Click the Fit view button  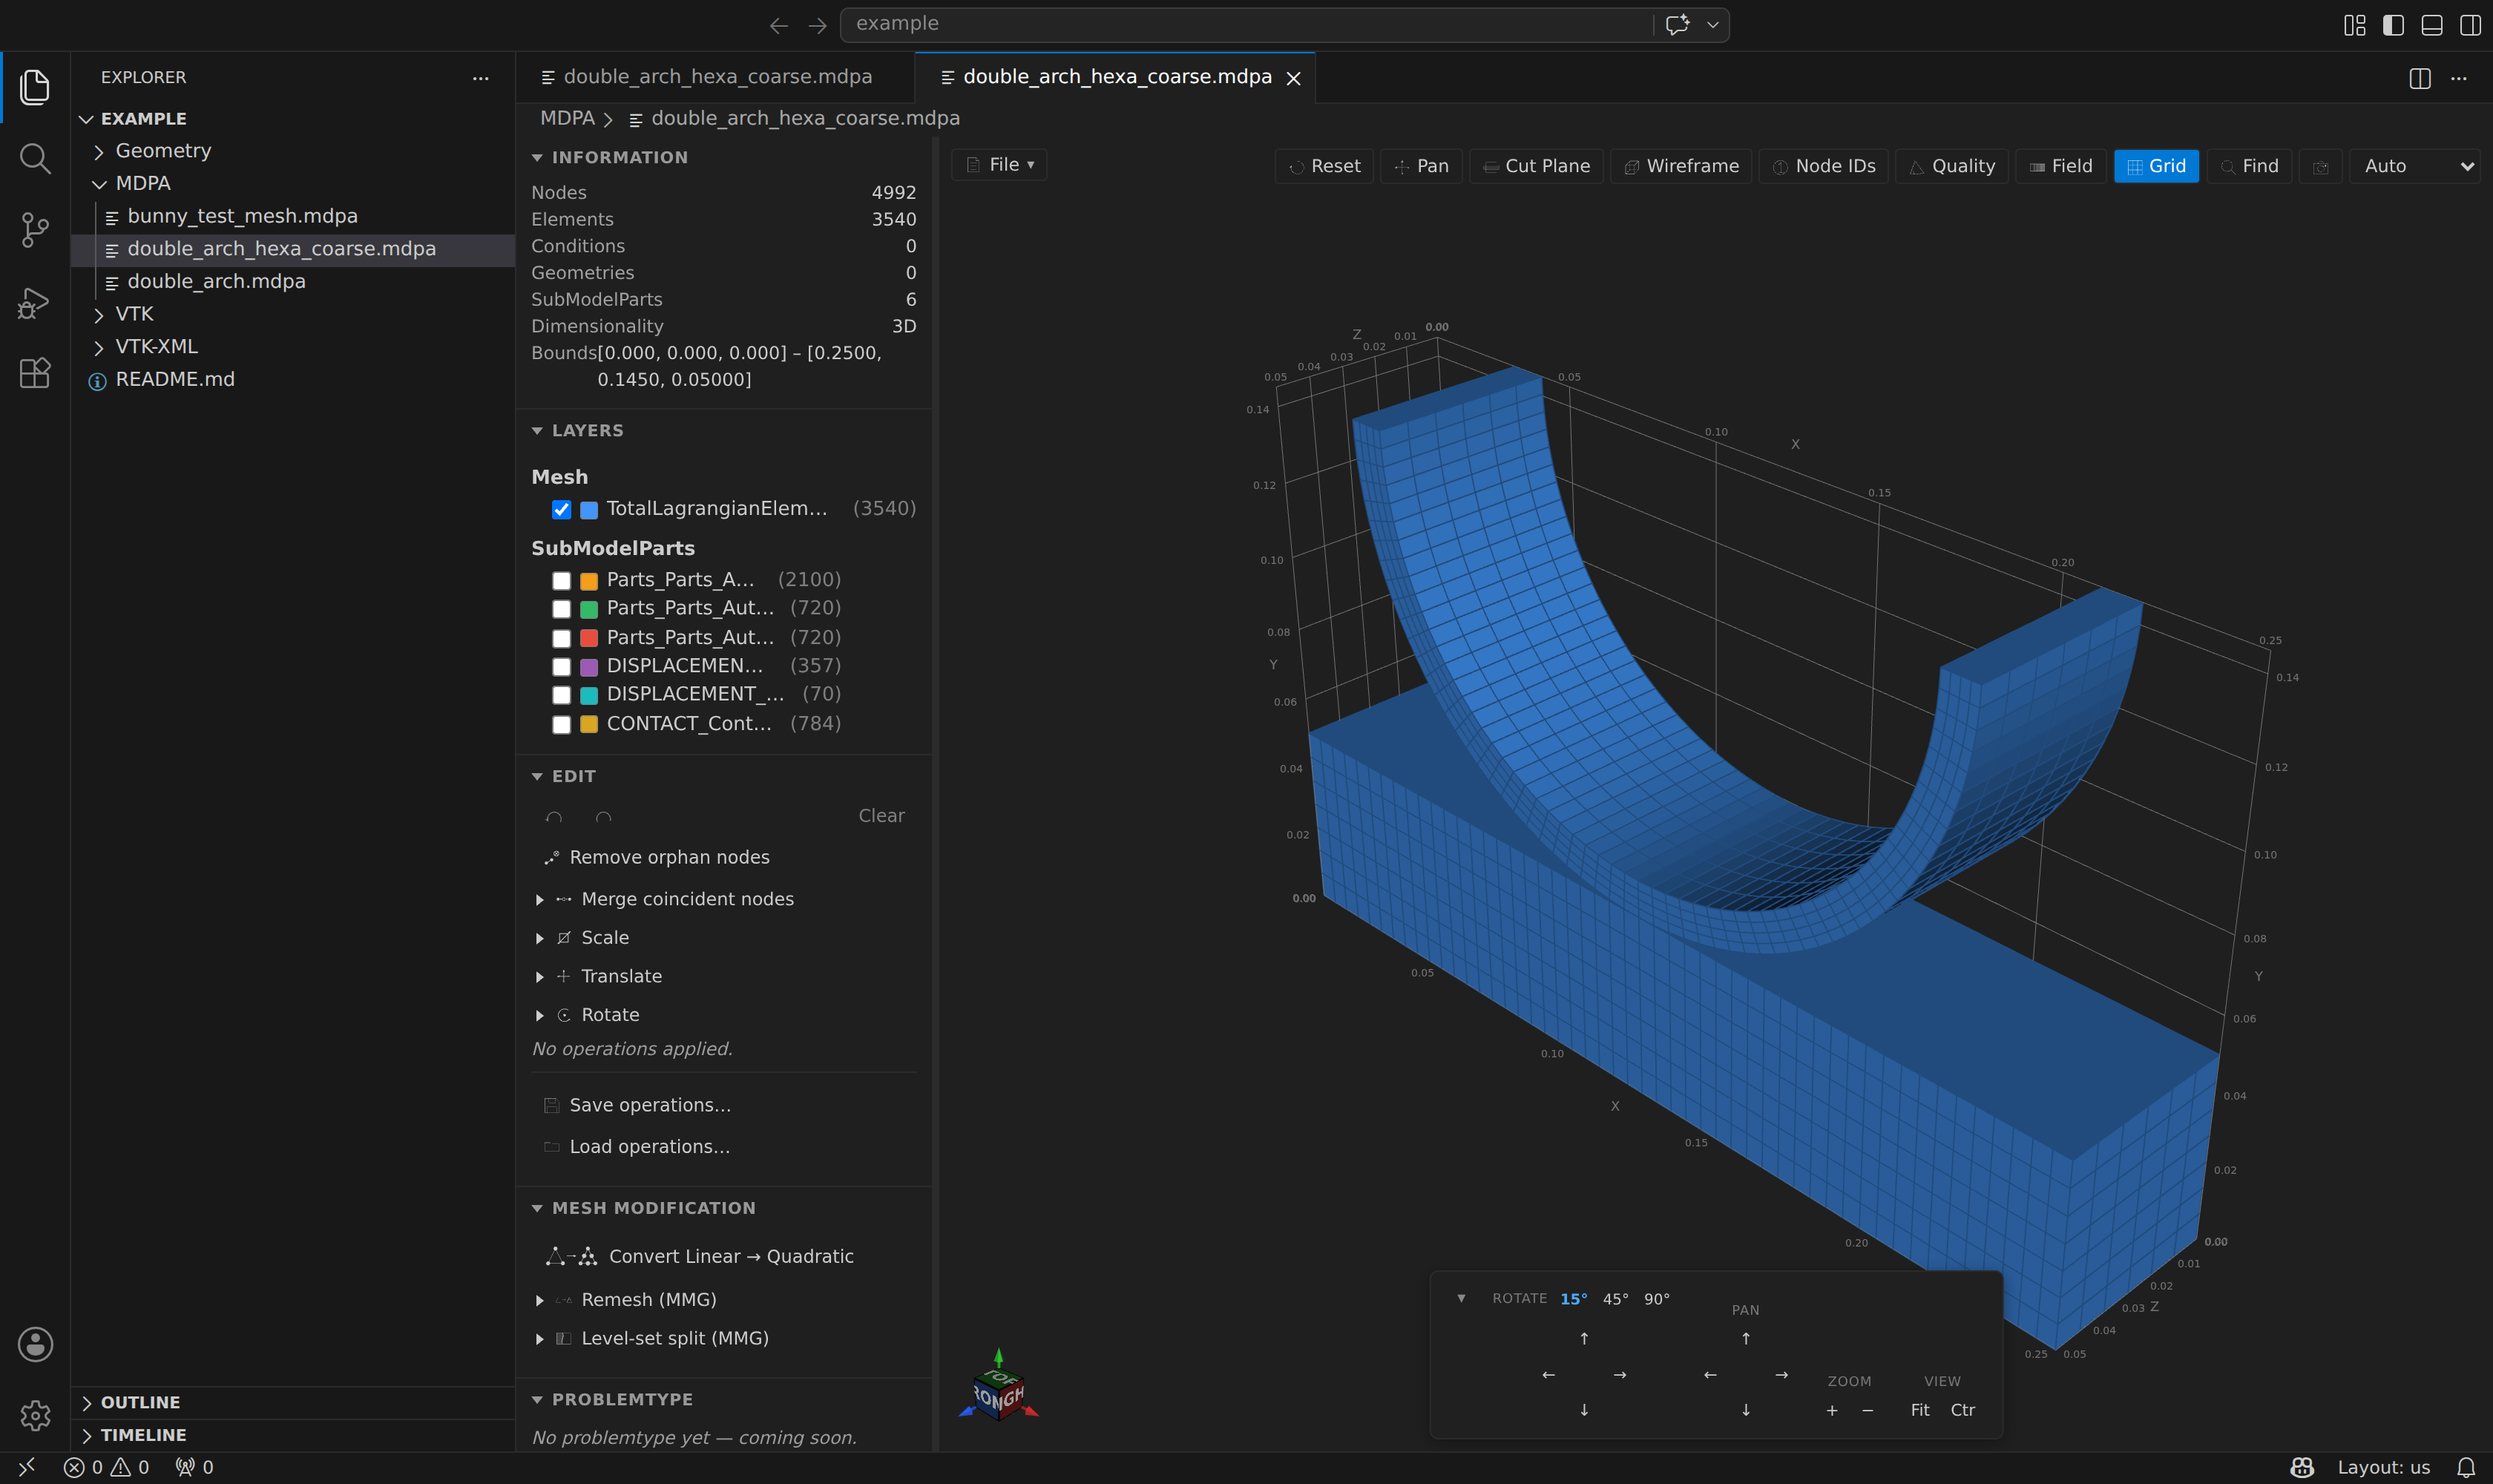point(1920,1410)
